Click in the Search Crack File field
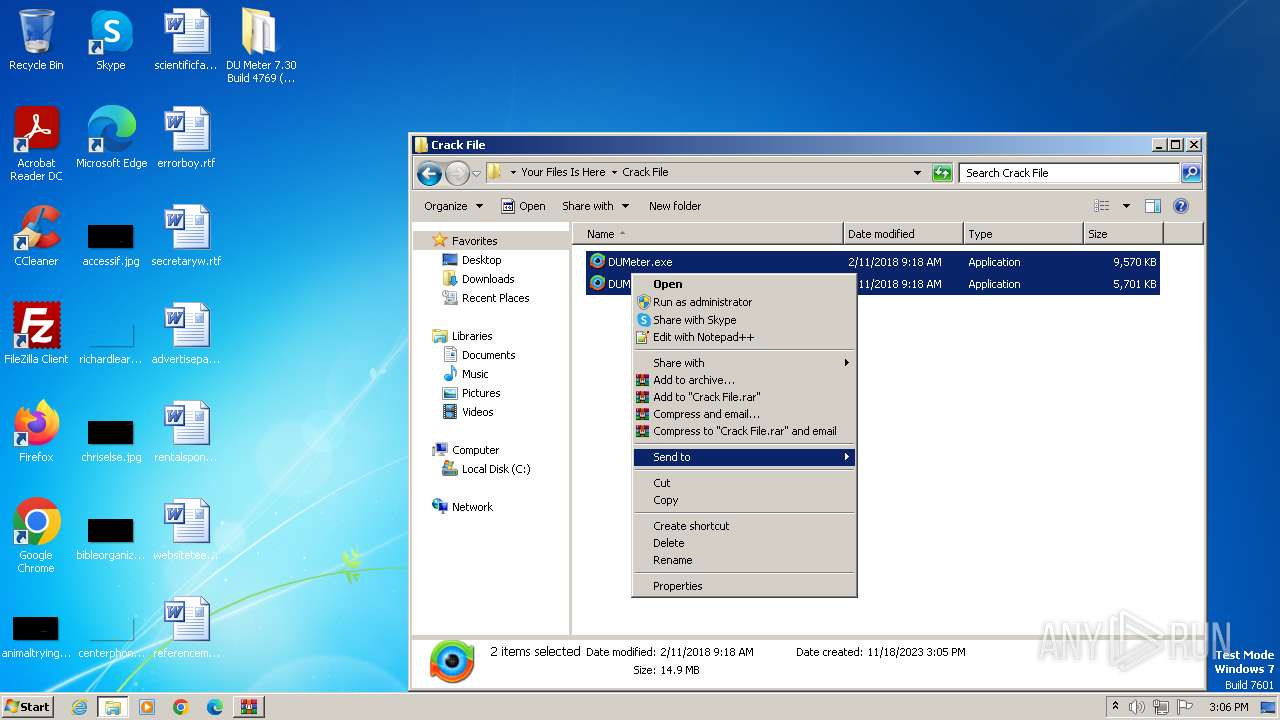 [1068, 173]
